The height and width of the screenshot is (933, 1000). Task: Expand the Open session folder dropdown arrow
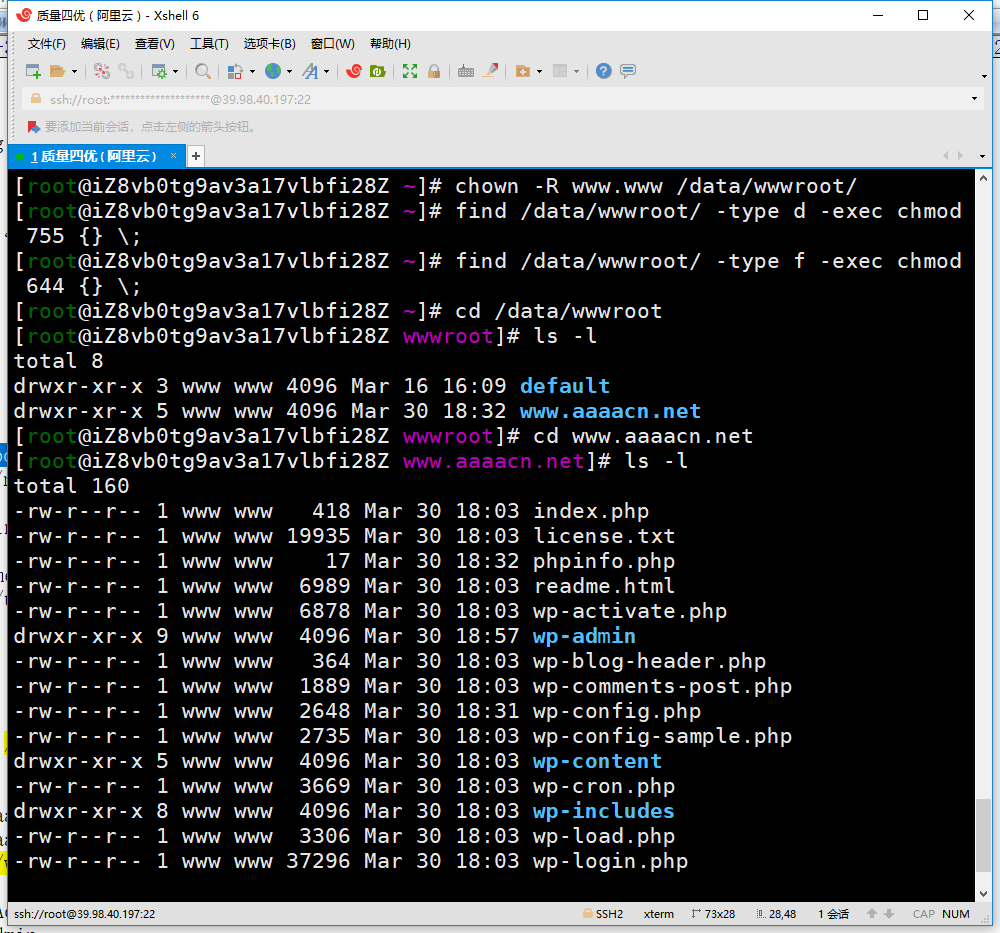(74, 72)
